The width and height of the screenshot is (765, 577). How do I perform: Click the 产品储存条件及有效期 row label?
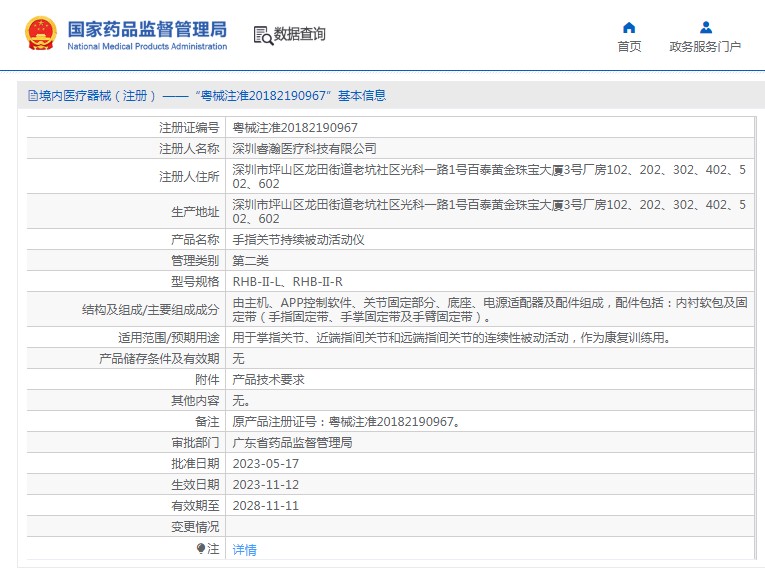coord(159,358)
